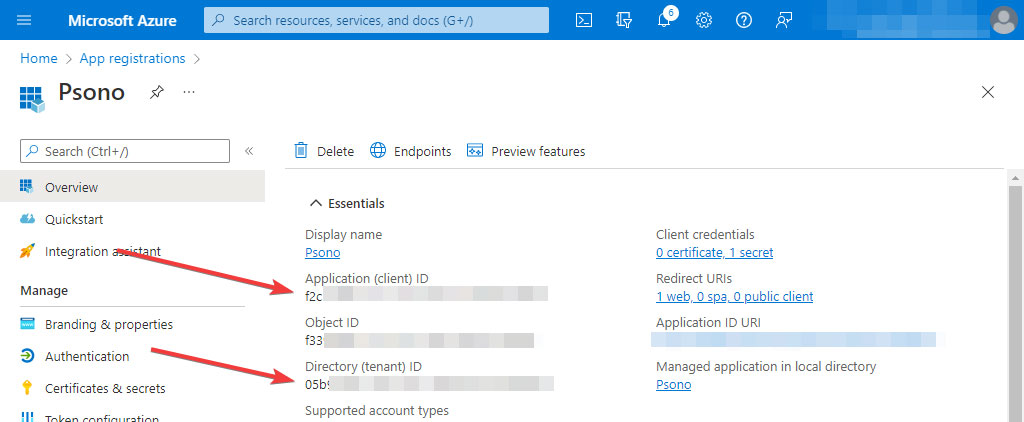This screenshot has width=1024, height=422.
Task: Open the Help question mark icon
Action: tap(744, 20)
